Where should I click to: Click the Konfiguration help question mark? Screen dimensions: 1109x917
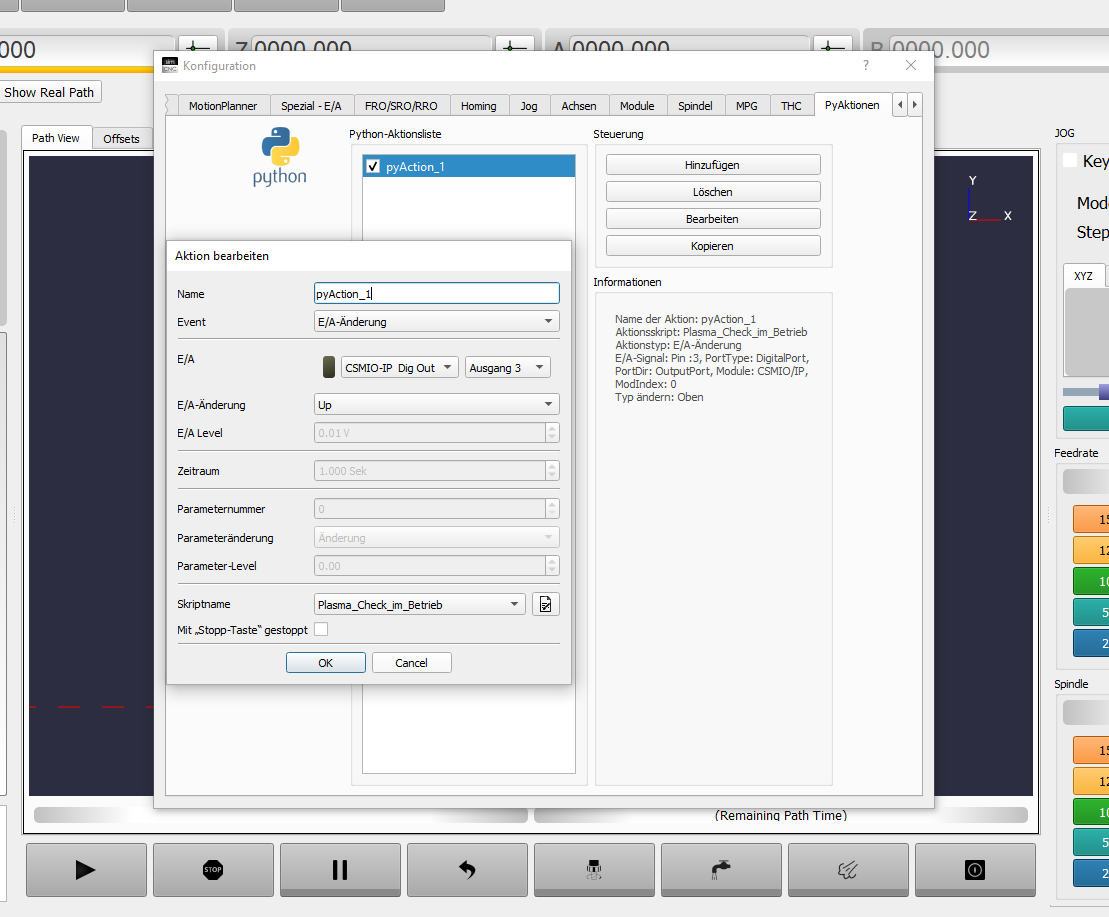pyautogui.click(x=866, y=65)
